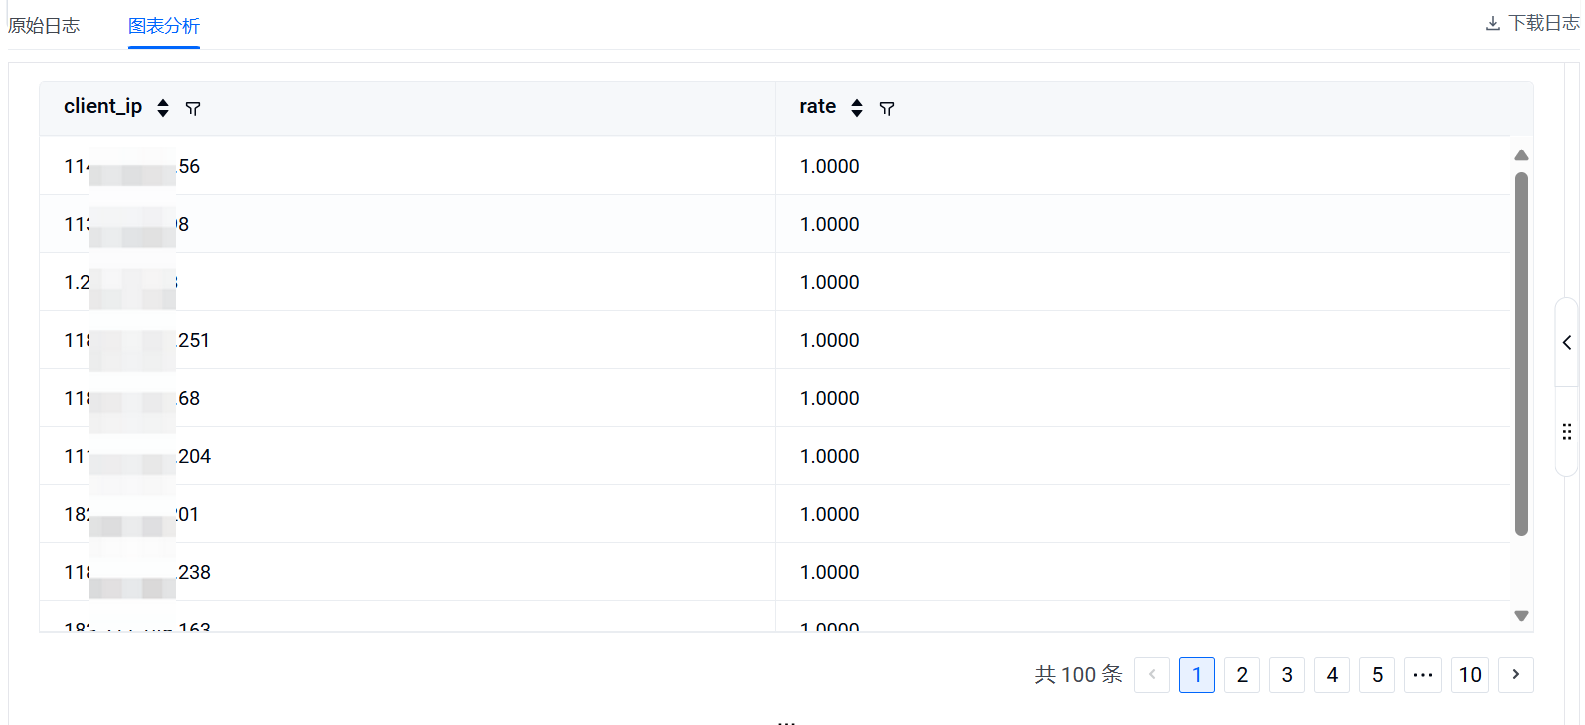
Task: Go to the next page arrow
Action: (x=1516, y=675)
